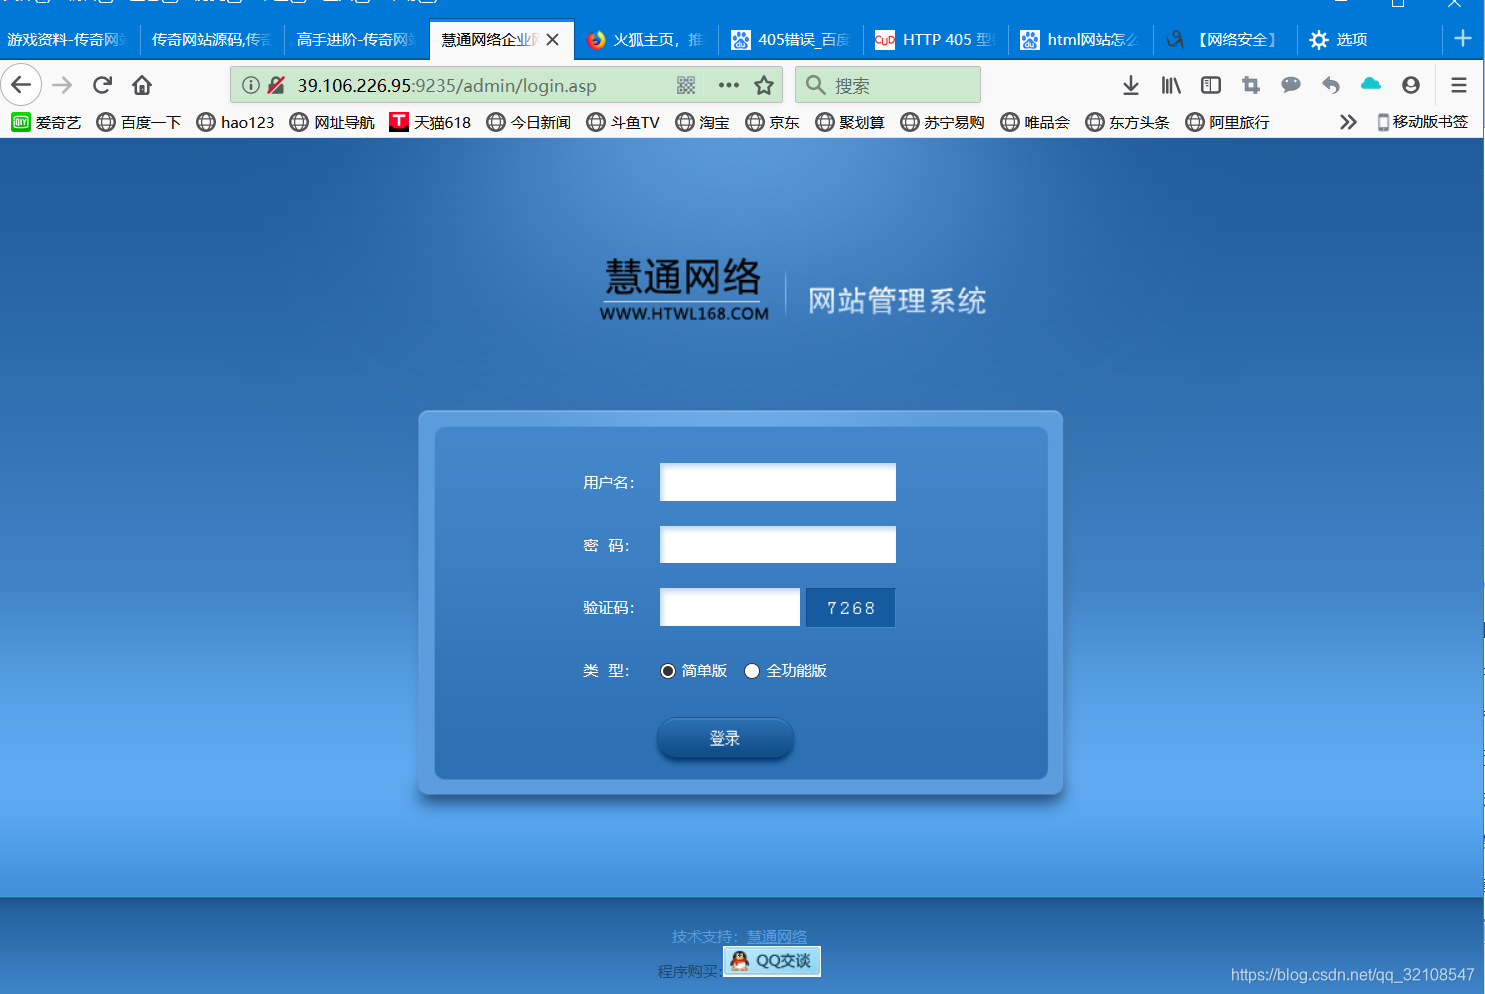
Task: Open the 爱奇艺 bookmark
Action: click(46, 122)
